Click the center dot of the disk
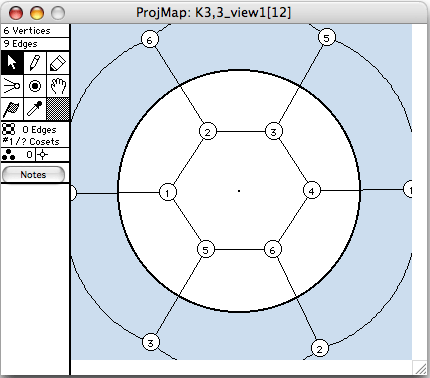Image resolution: width=430 pixels, height=378 pixels. pyautogui.click(x=239, y=191)
